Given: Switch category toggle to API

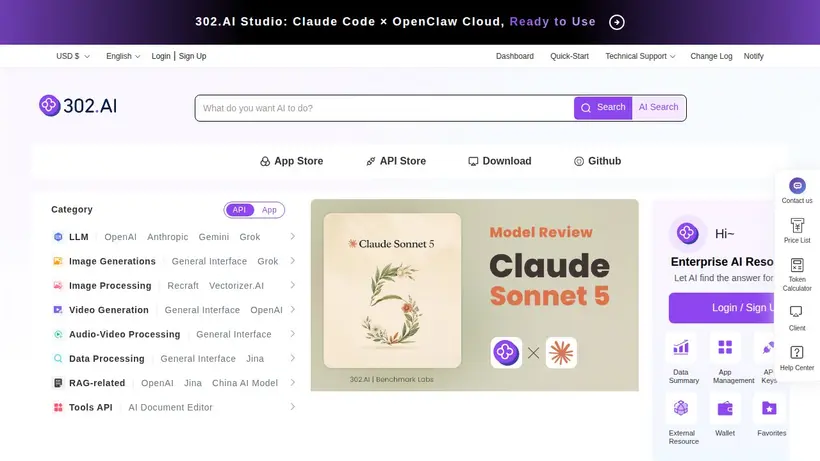Looking at the screenshot, I should [240, 210].
